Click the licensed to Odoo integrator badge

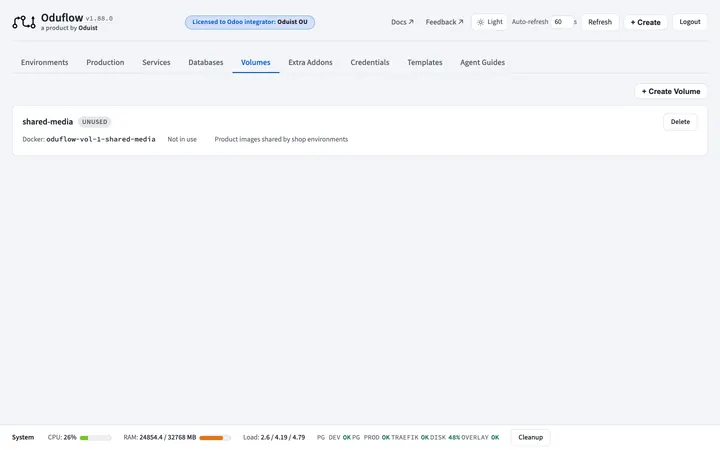(250, 22)
